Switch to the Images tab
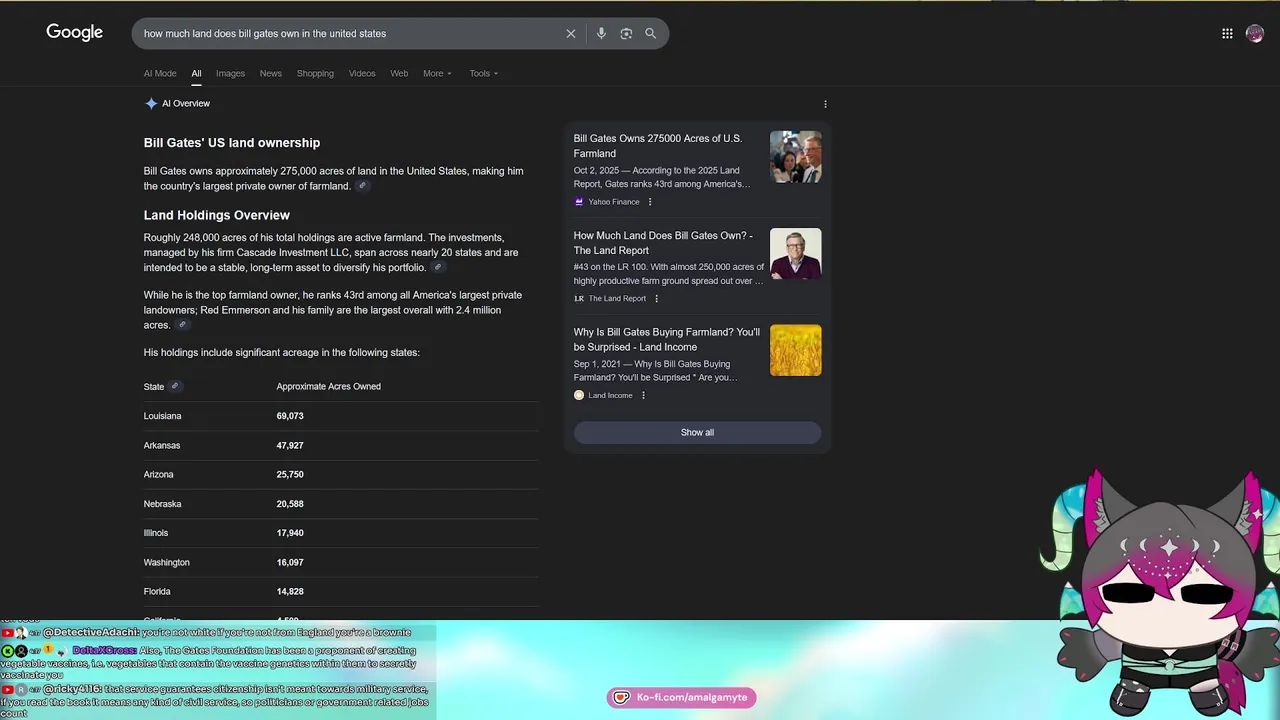Screen dimensions: 1280x720 click(230, 73)
